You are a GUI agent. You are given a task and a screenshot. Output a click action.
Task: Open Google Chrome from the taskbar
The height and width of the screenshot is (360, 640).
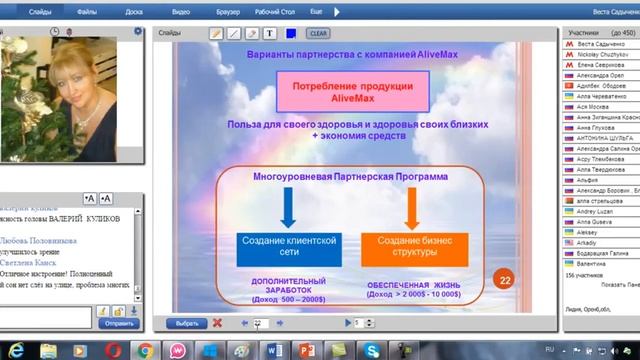pos(145,351)
